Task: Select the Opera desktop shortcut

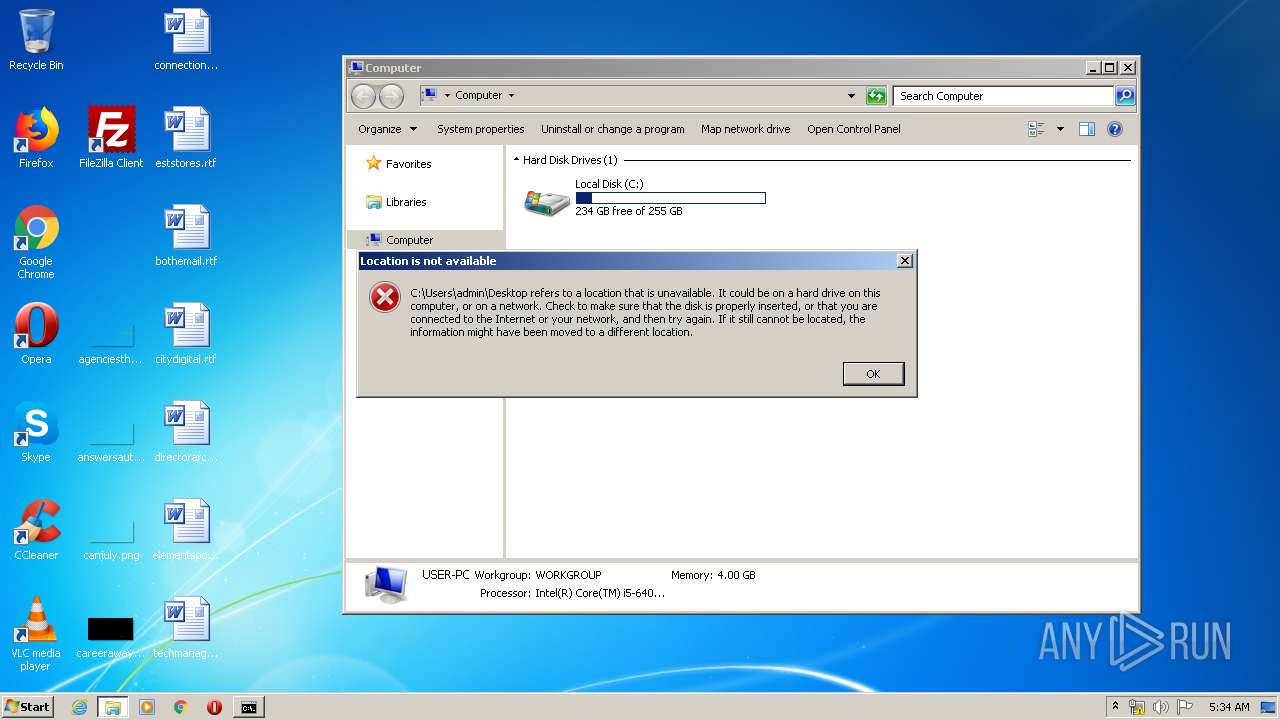Action: 36,334
